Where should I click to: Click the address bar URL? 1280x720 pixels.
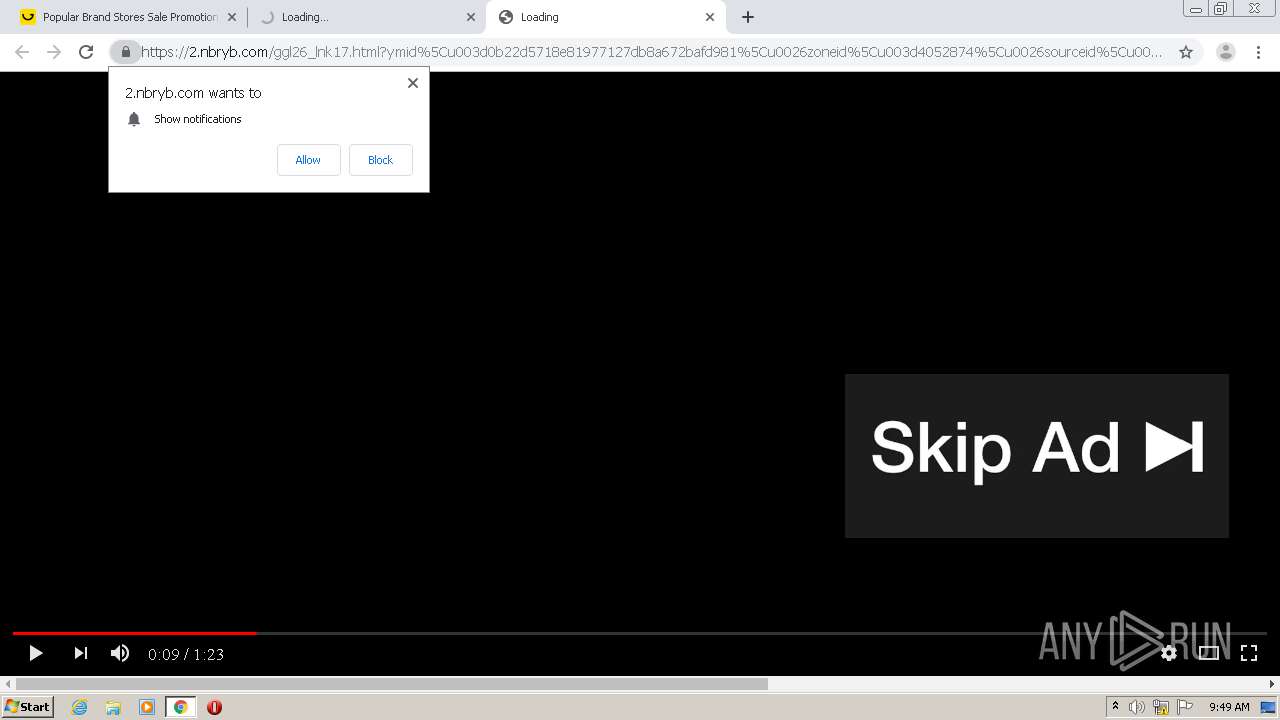click(x=651, y=52)
